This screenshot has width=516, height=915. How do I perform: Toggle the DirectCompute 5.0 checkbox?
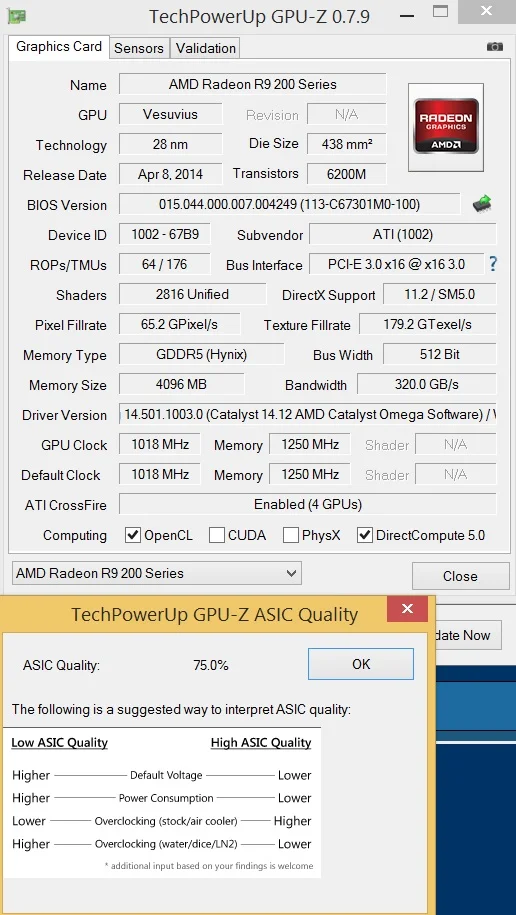365,535
